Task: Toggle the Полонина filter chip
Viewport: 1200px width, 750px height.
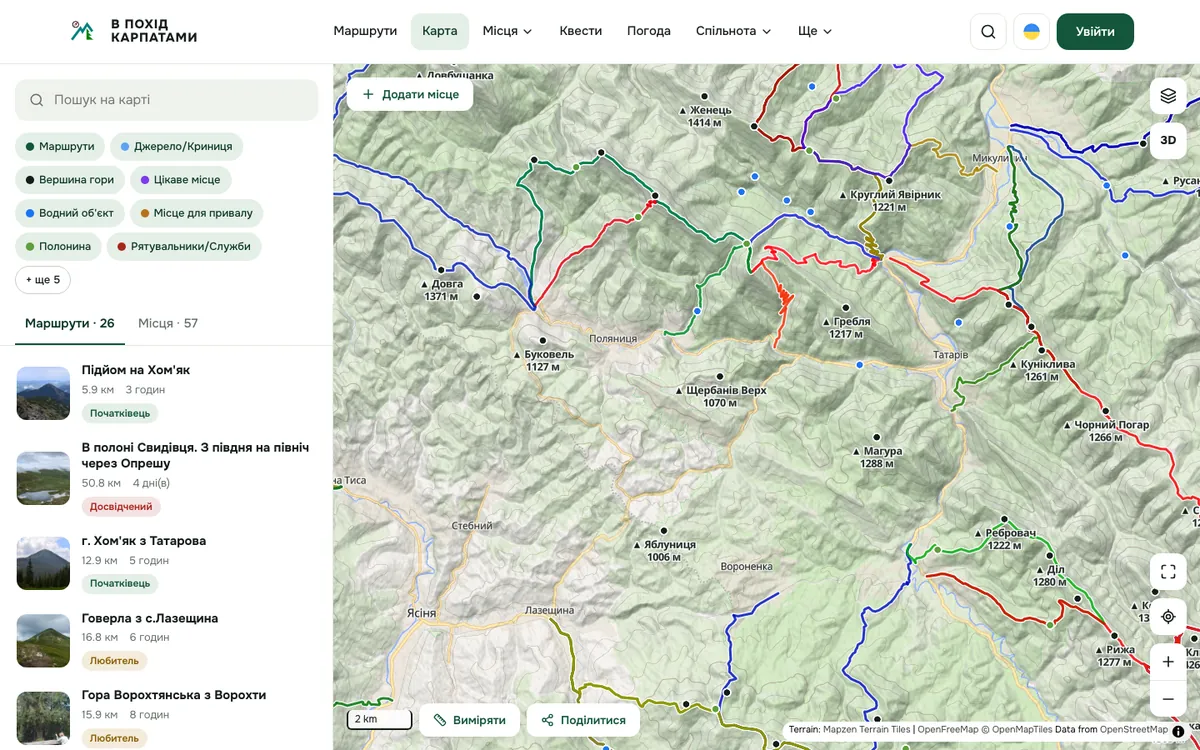Action: [58, 246]
